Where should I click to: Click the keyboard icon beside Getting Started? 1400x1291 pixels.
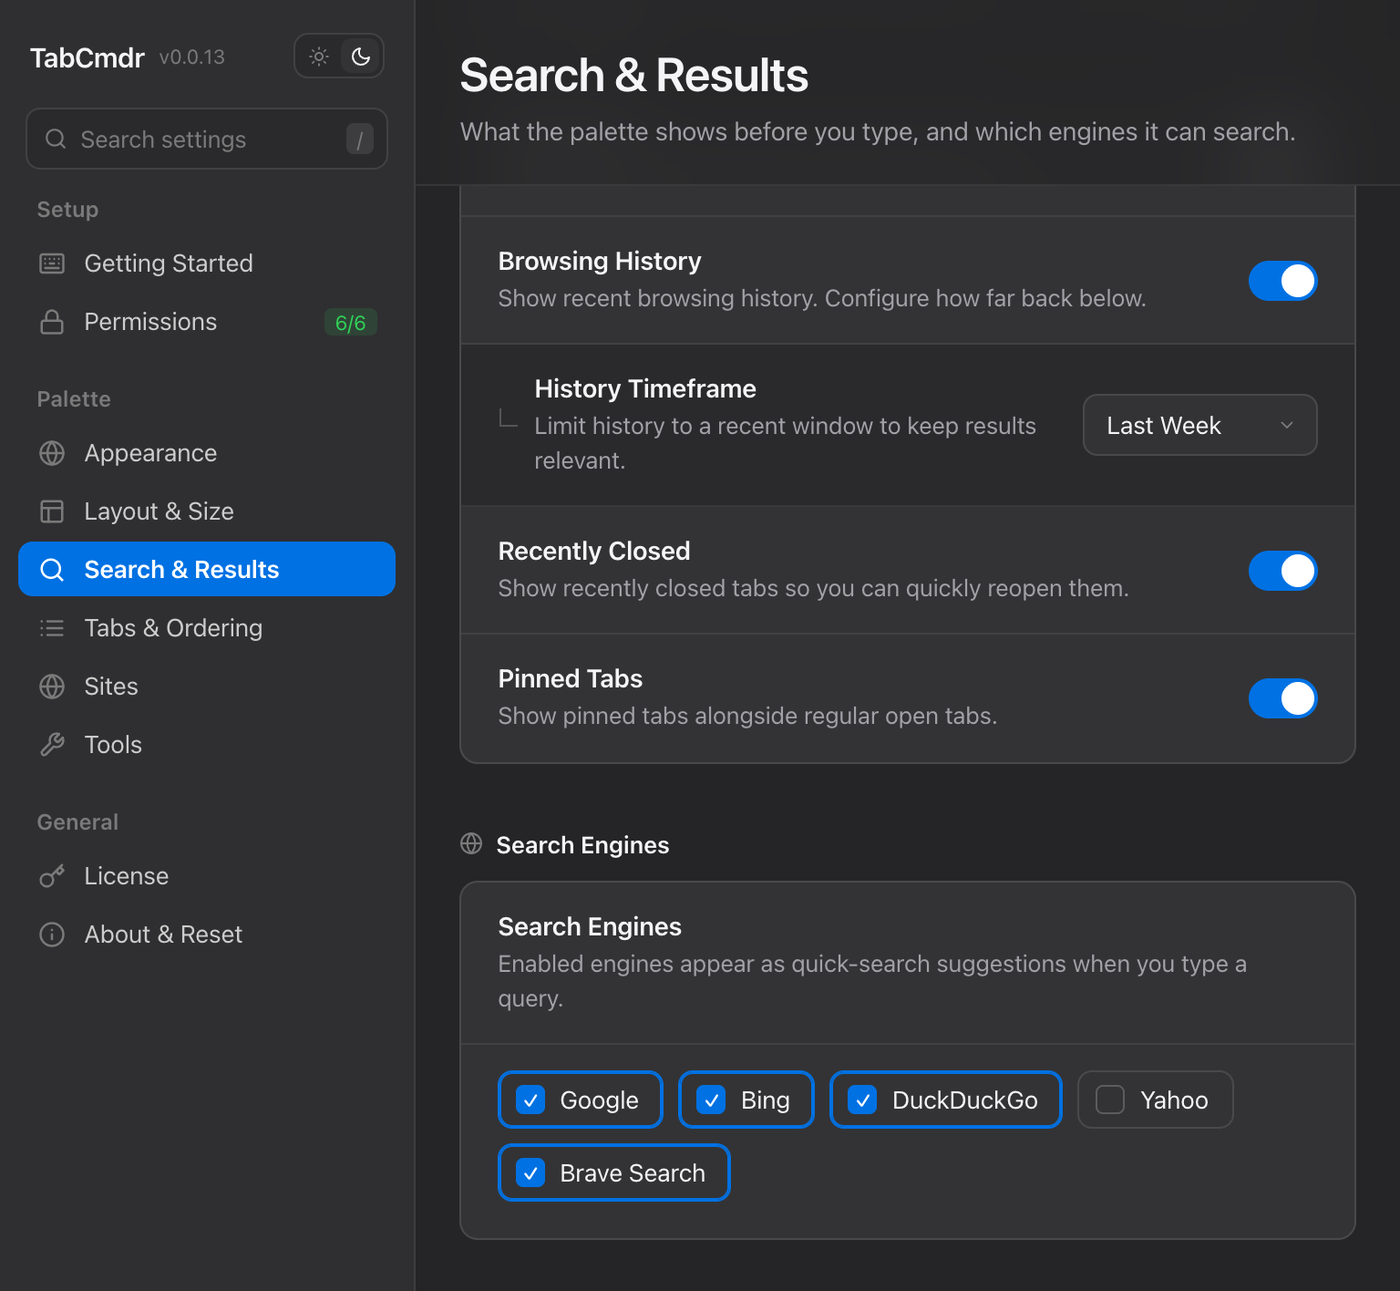coord(52,263)
